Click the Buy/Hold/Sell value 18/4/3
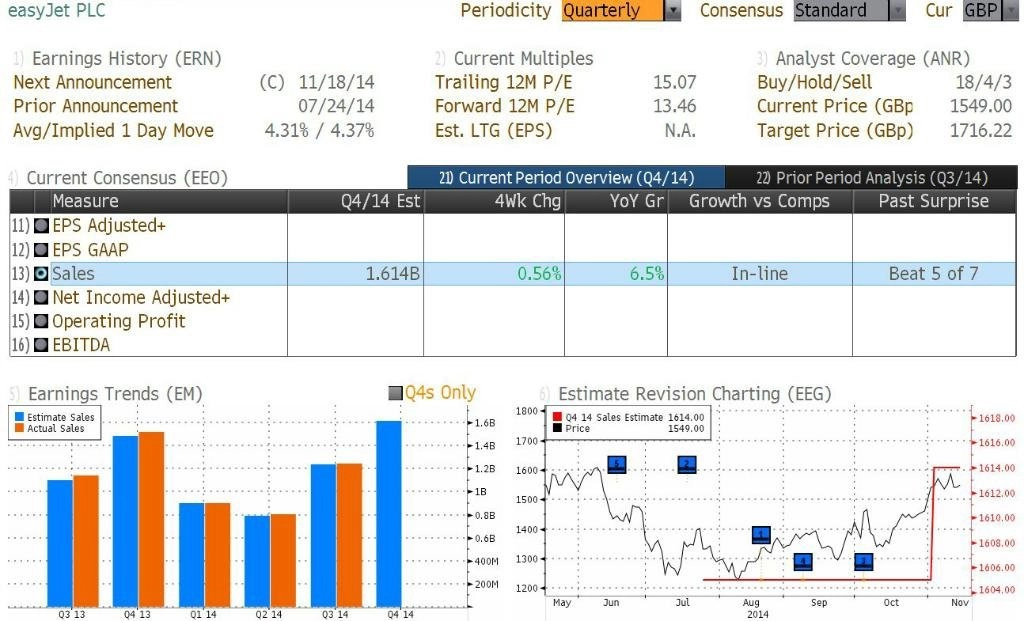The height and width of the screenshot is (621, 1024). coord(984,82)
